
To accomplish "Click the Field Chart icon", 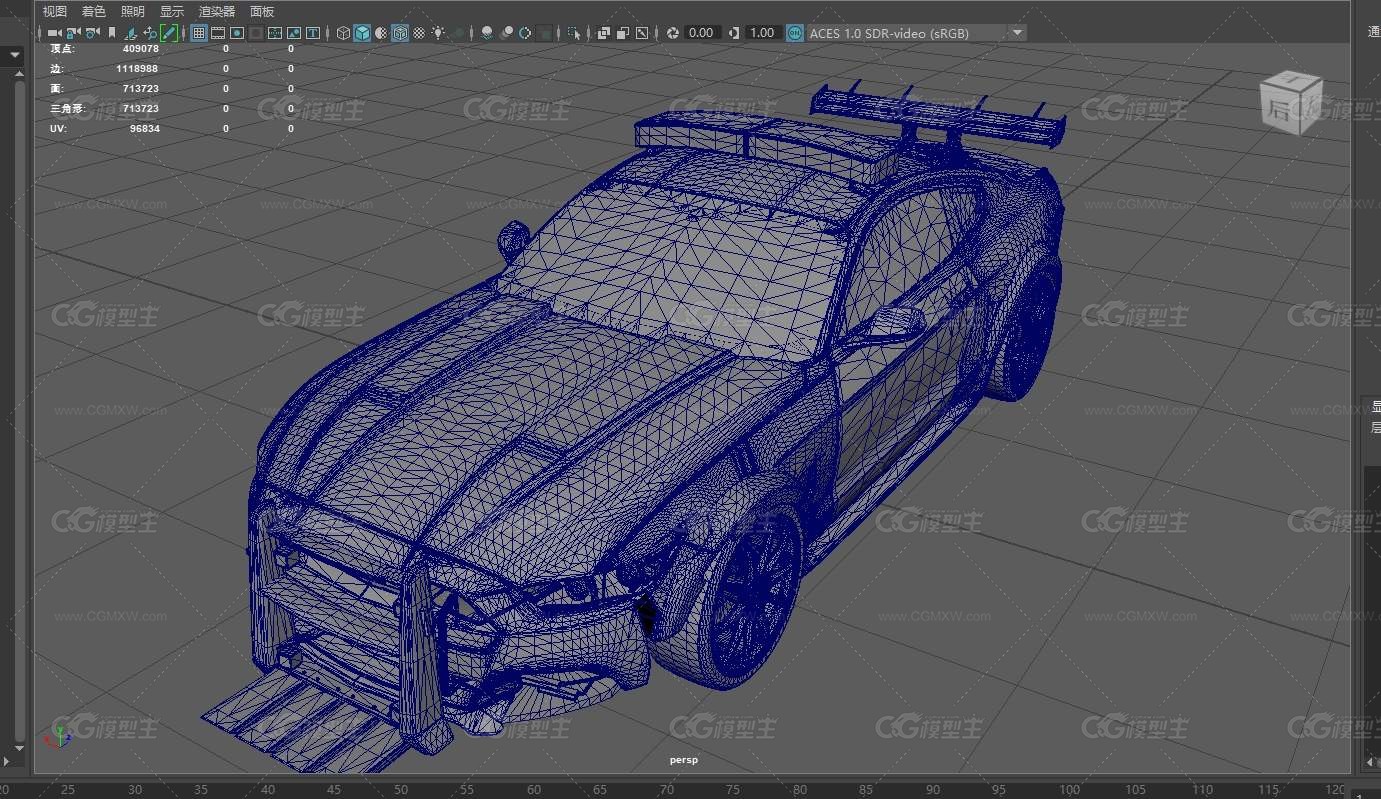I will click(x=275, y=33).
